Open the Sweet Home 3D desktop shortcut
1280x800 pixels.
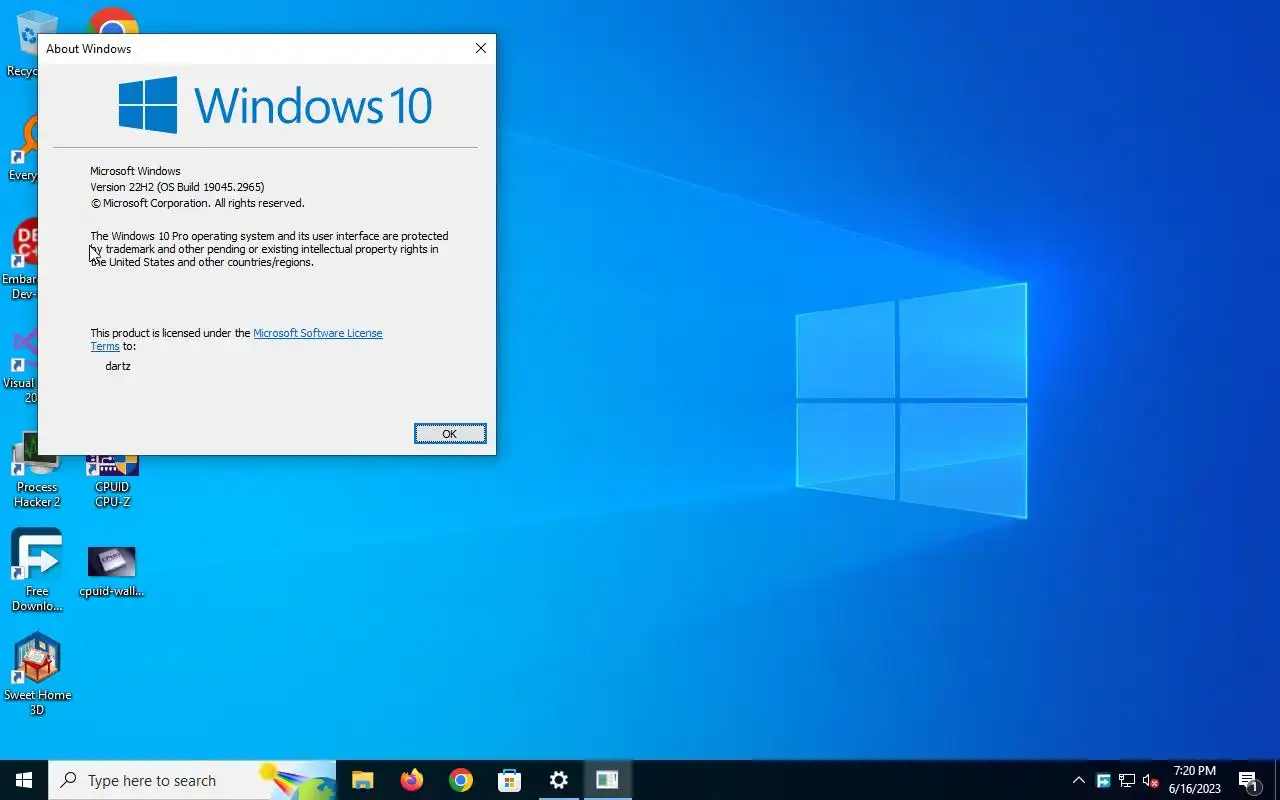pyautogui.click(x=37, y=674)
